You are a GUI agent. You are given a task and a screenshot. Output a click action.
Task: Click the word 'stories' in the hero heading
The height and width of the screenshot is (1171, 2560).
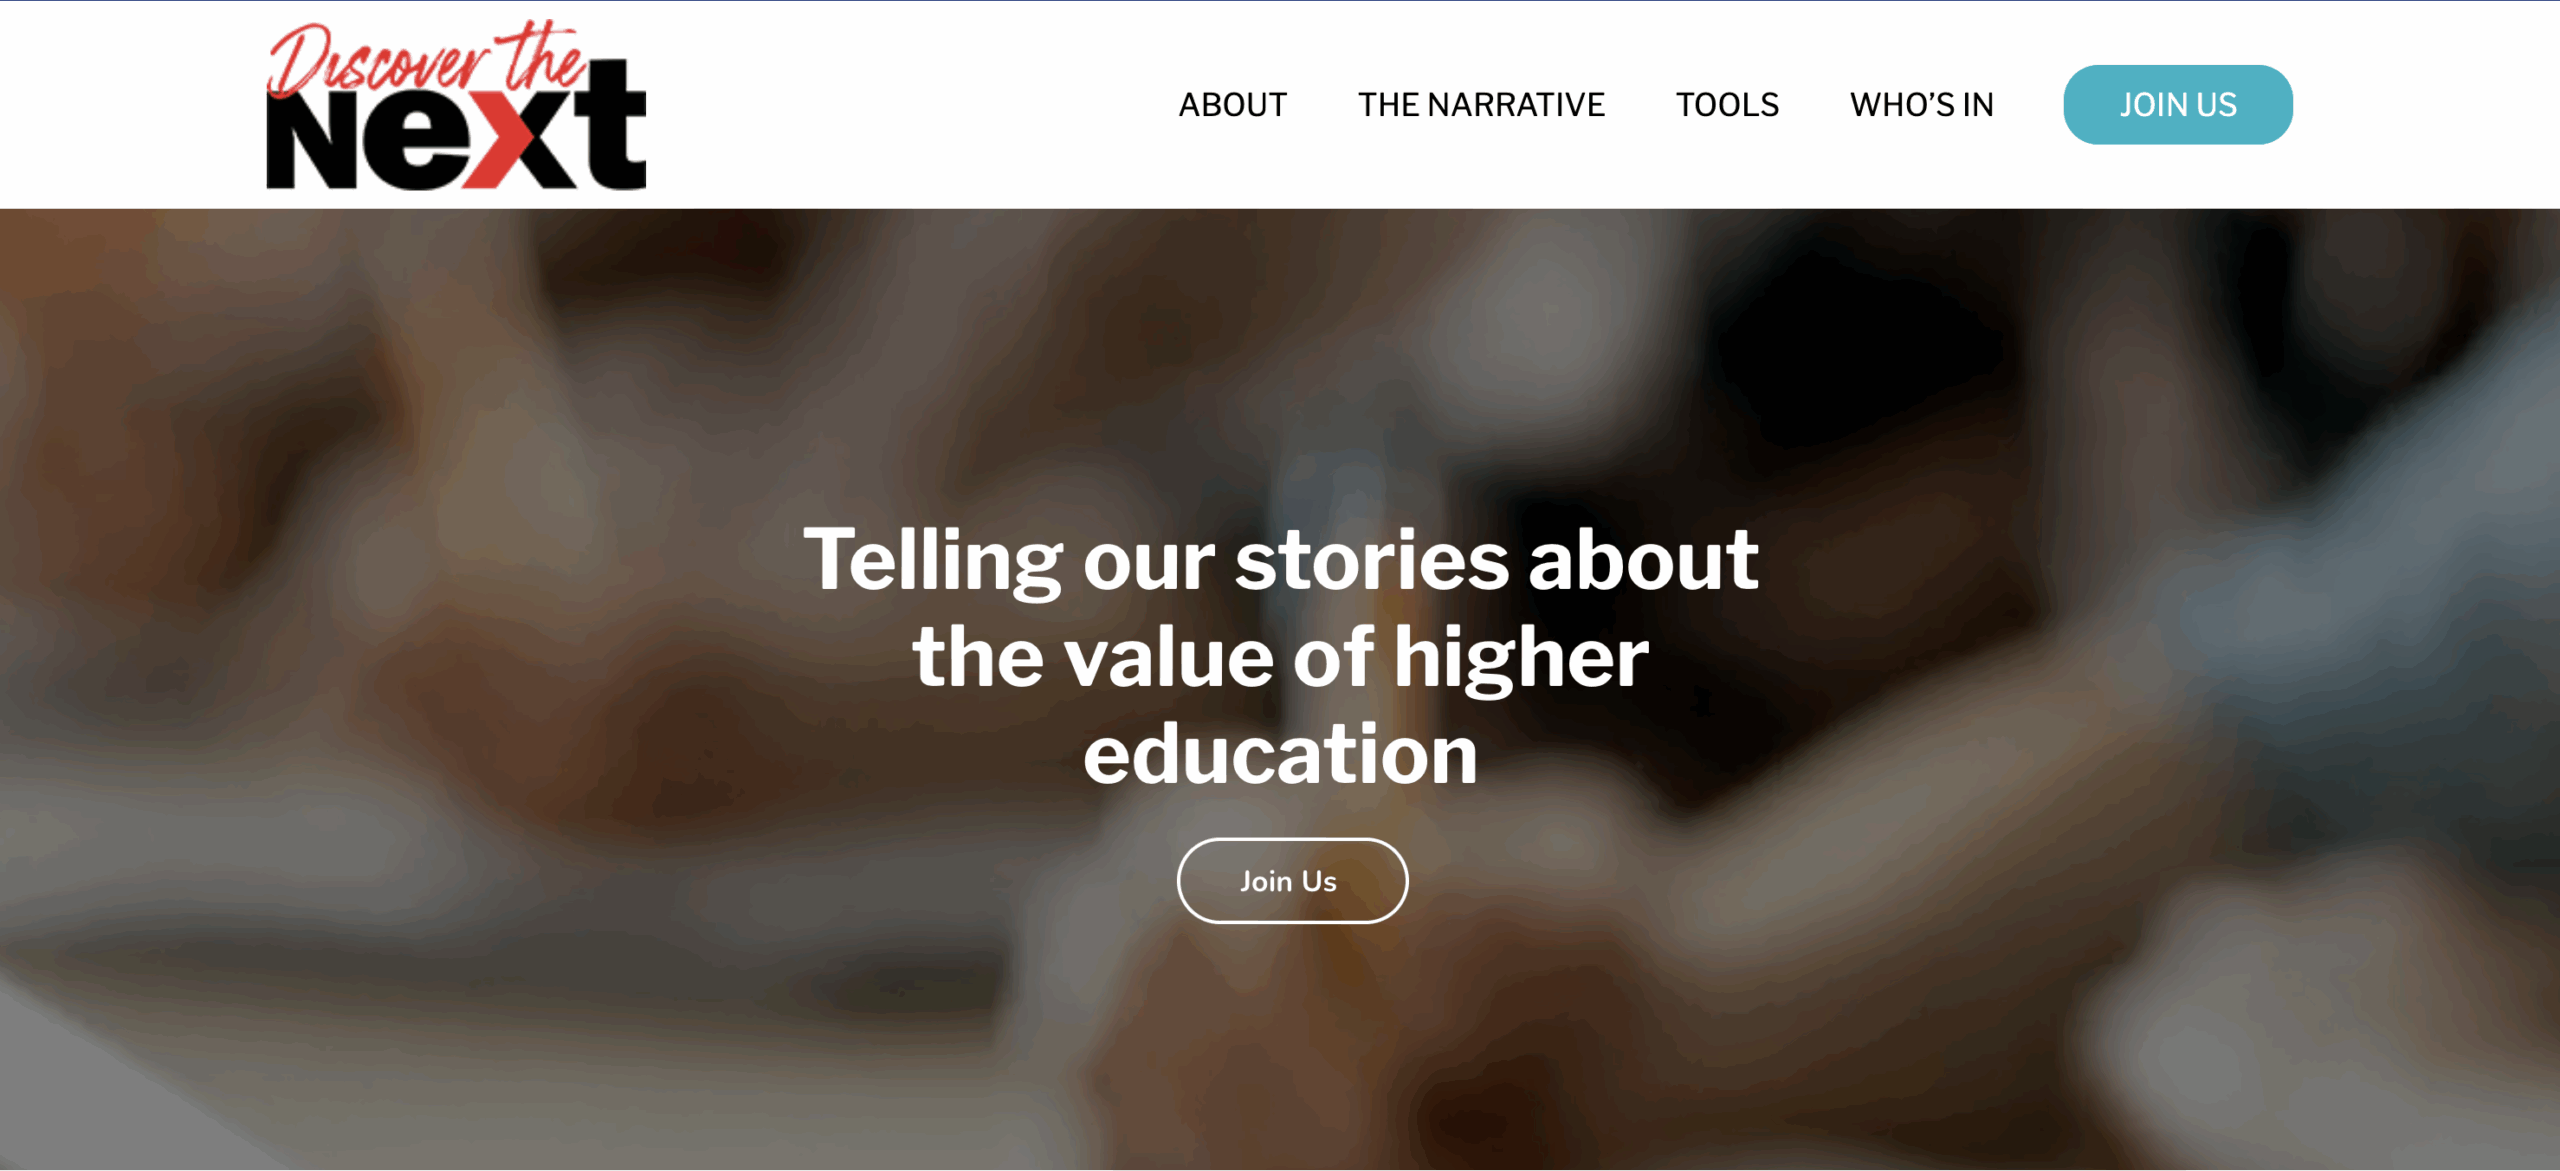[x=1371, y=561]
